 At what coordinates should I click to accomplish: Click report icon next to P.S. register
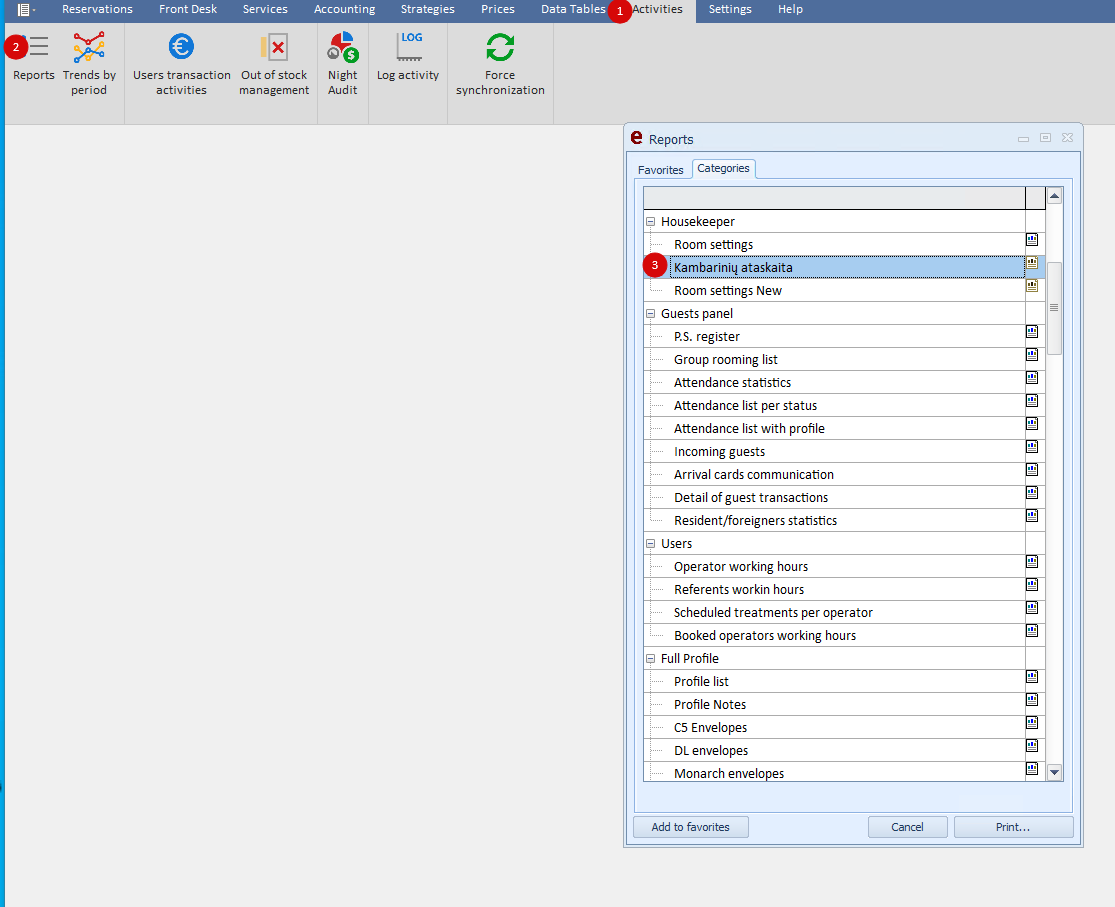(x=1032, y=331)
